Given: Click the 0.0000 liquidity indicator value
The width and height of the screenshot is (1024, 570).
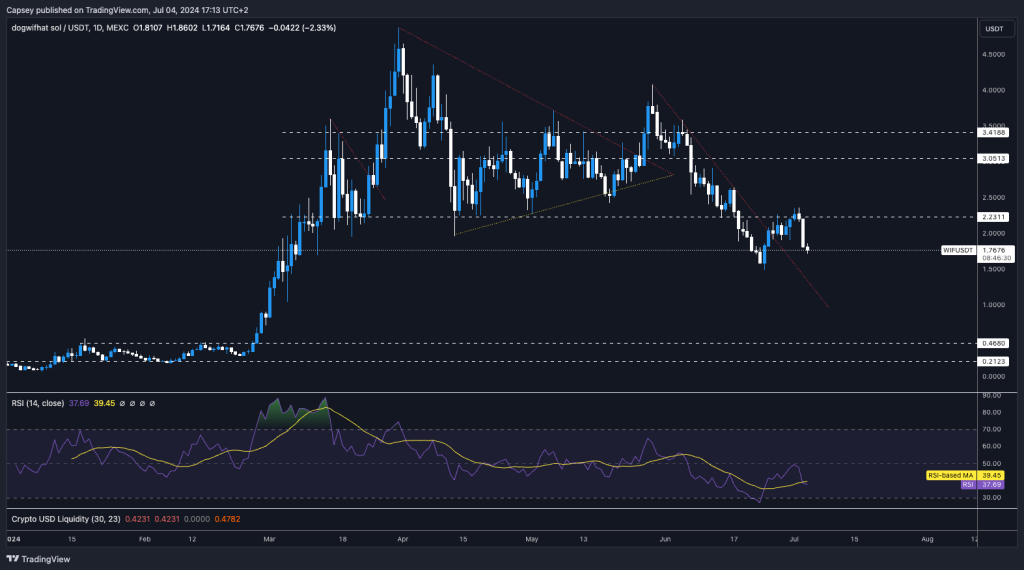Looking at the screenshot, I should [x=197, y=519].
